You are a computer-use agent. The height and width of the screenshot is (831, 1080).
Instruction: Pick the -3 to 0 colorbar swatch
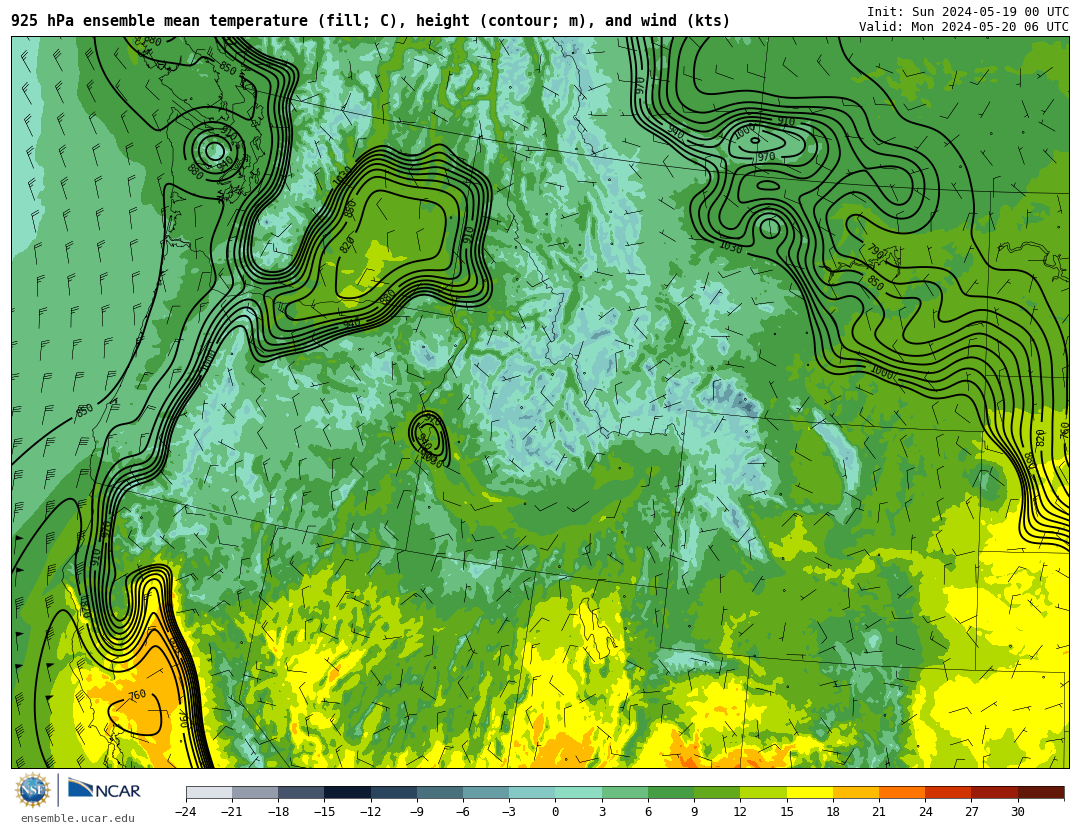point(532,792)
